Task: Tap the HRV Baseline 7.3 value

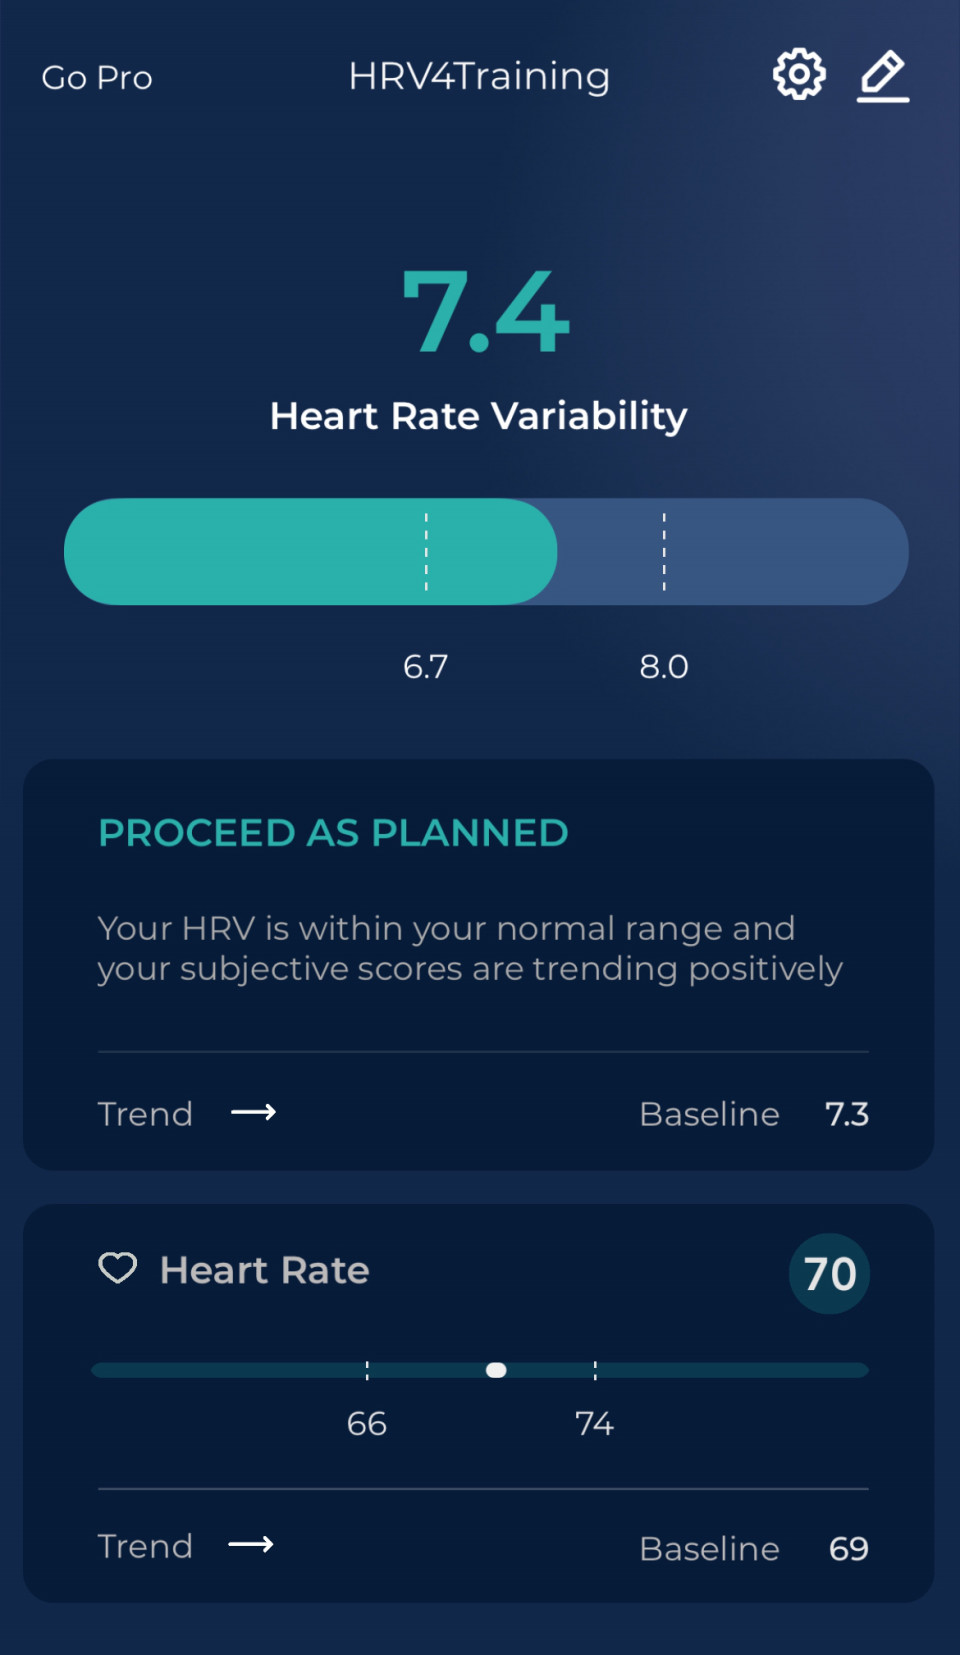Action: [847, 1114]
